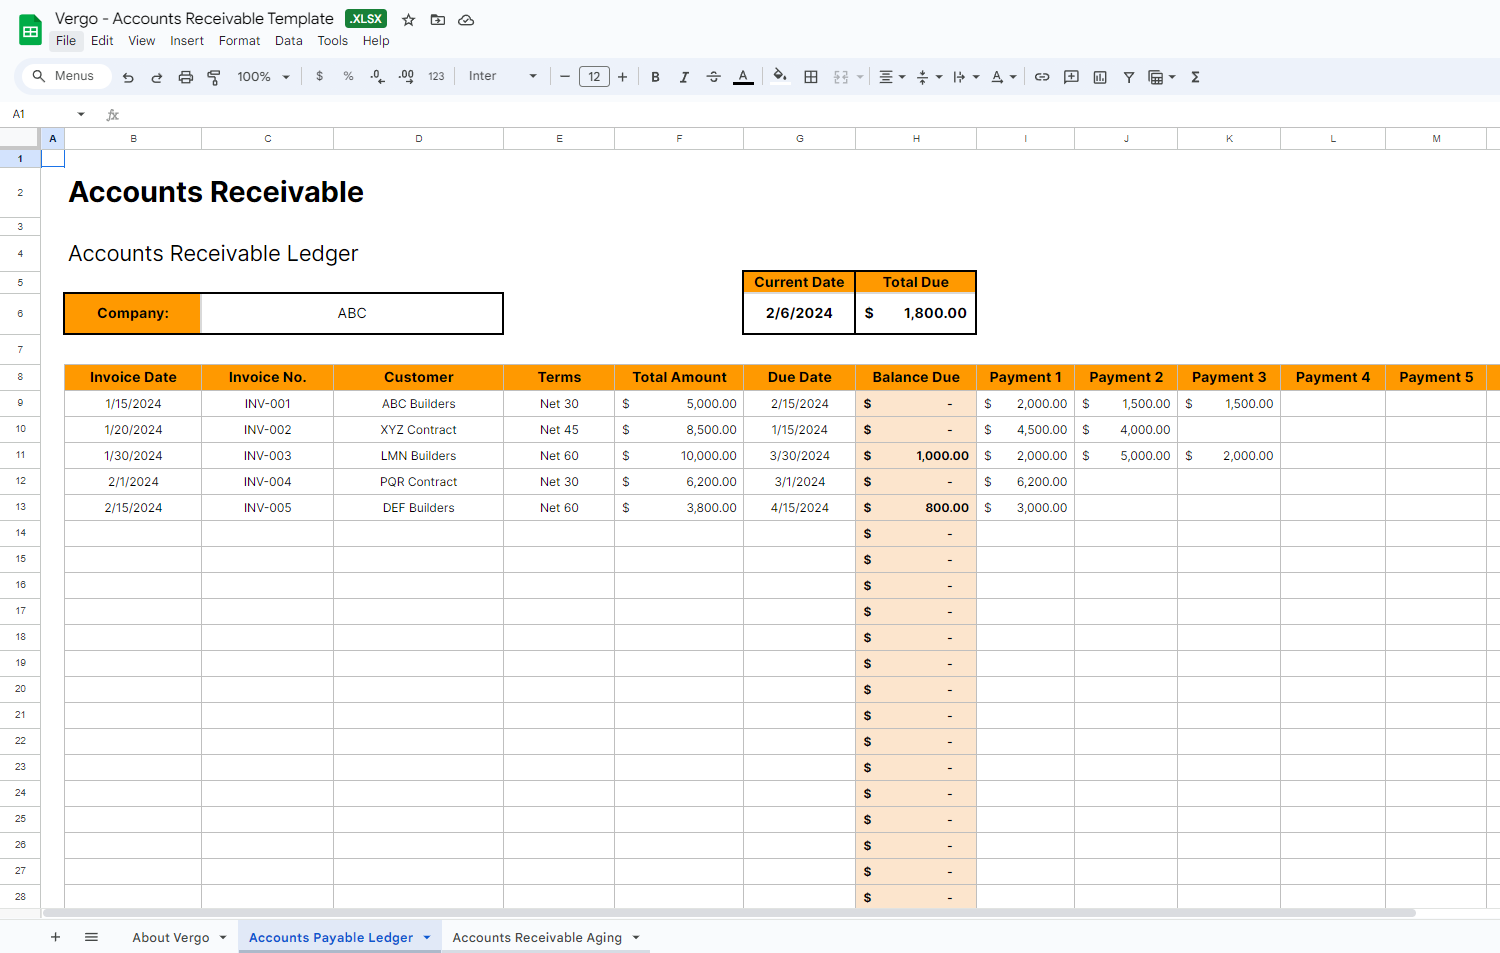Open text color picker
The width and height of the screenshot is (1500, 953).
(x=743, y=77)
